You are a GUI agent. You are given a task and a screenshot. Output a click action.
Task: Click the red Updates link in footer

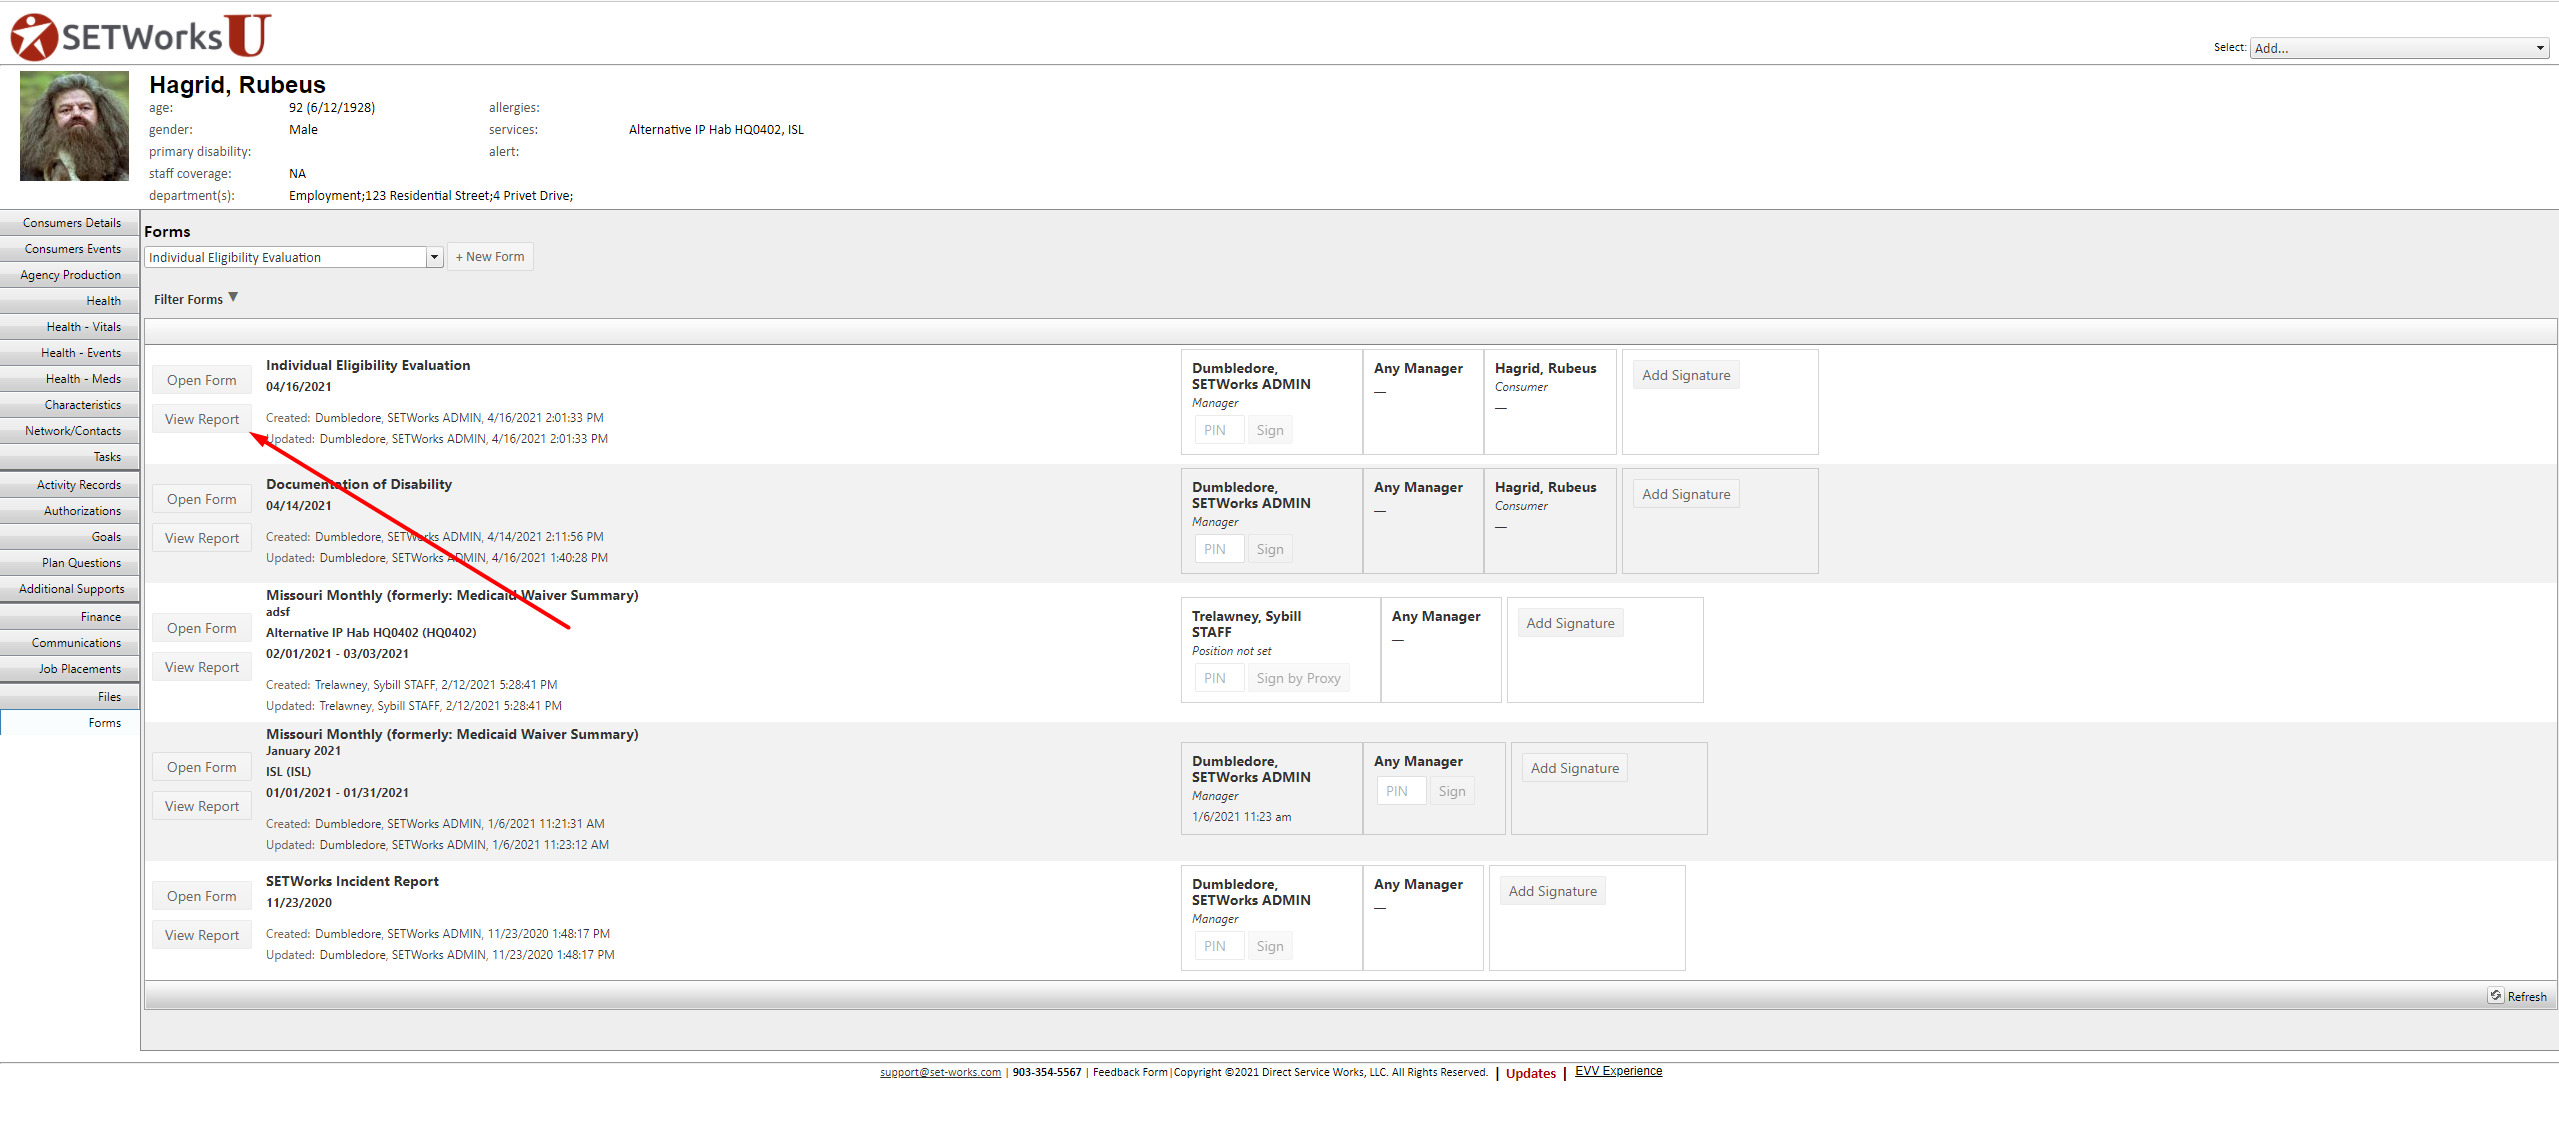[1530, 1073]
